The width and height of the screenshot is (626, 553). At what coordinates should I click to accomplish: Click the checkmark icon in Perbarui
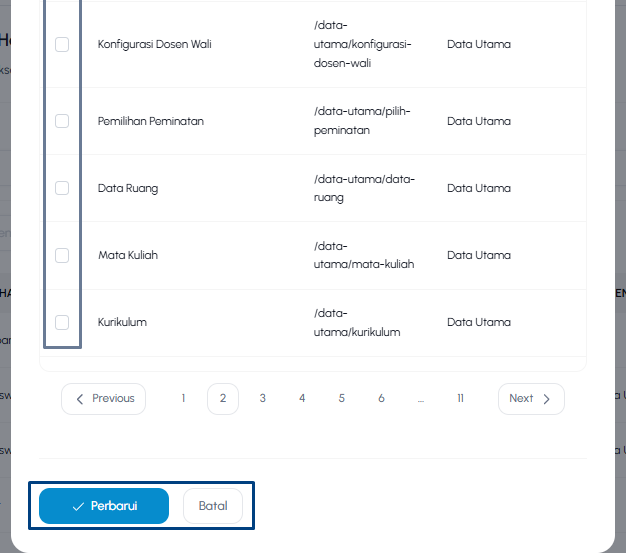tap(78, 507)
